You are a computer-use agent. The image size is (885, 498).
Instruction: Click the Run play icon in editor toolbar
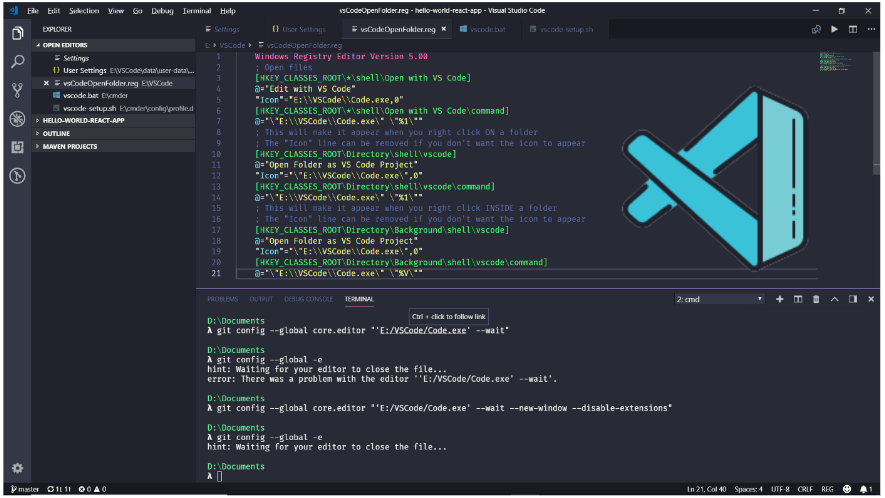834,29
